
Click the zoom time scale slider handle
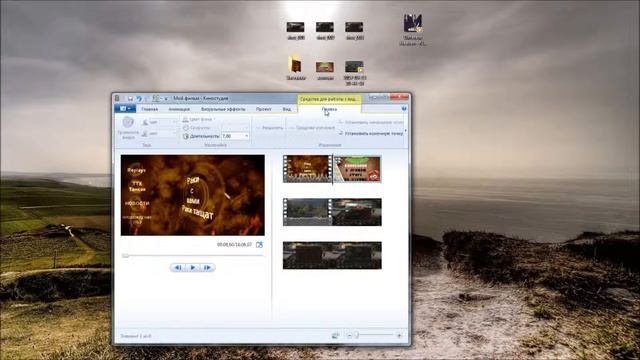pos(356,335)
